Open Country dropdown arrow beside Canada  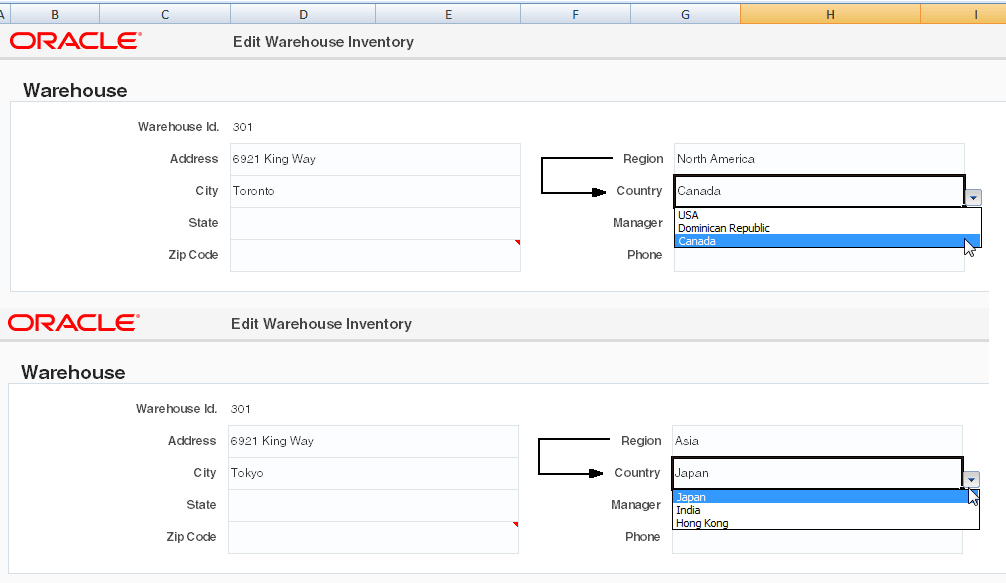(x=973, y=198)
